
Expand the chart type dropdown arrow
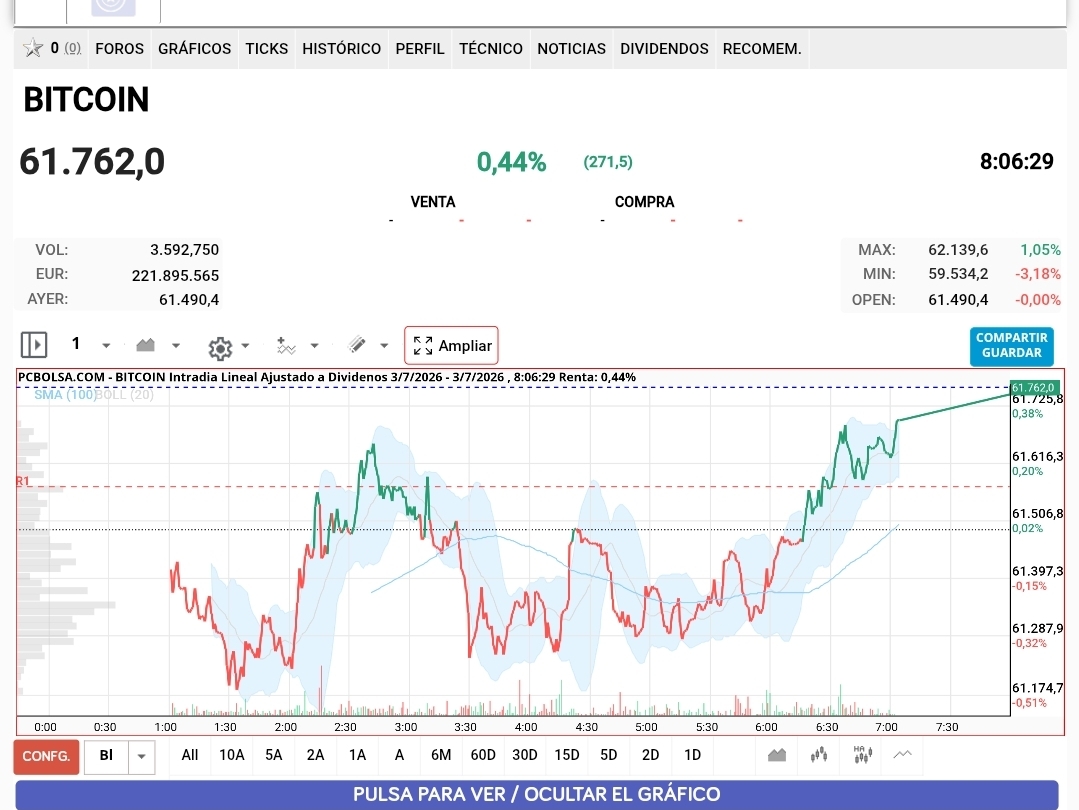(176, 345)
